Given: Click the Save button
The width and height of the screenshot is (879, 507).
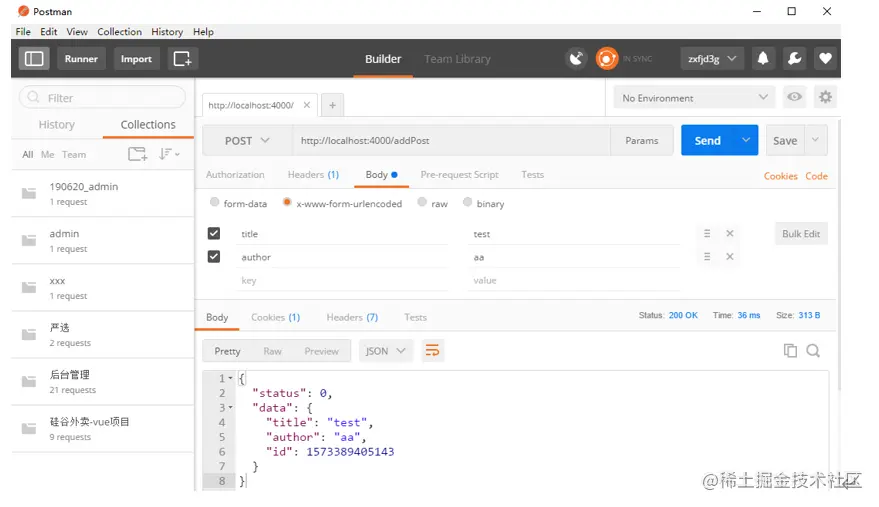Looking at the screenshot, I should (785, 140).
